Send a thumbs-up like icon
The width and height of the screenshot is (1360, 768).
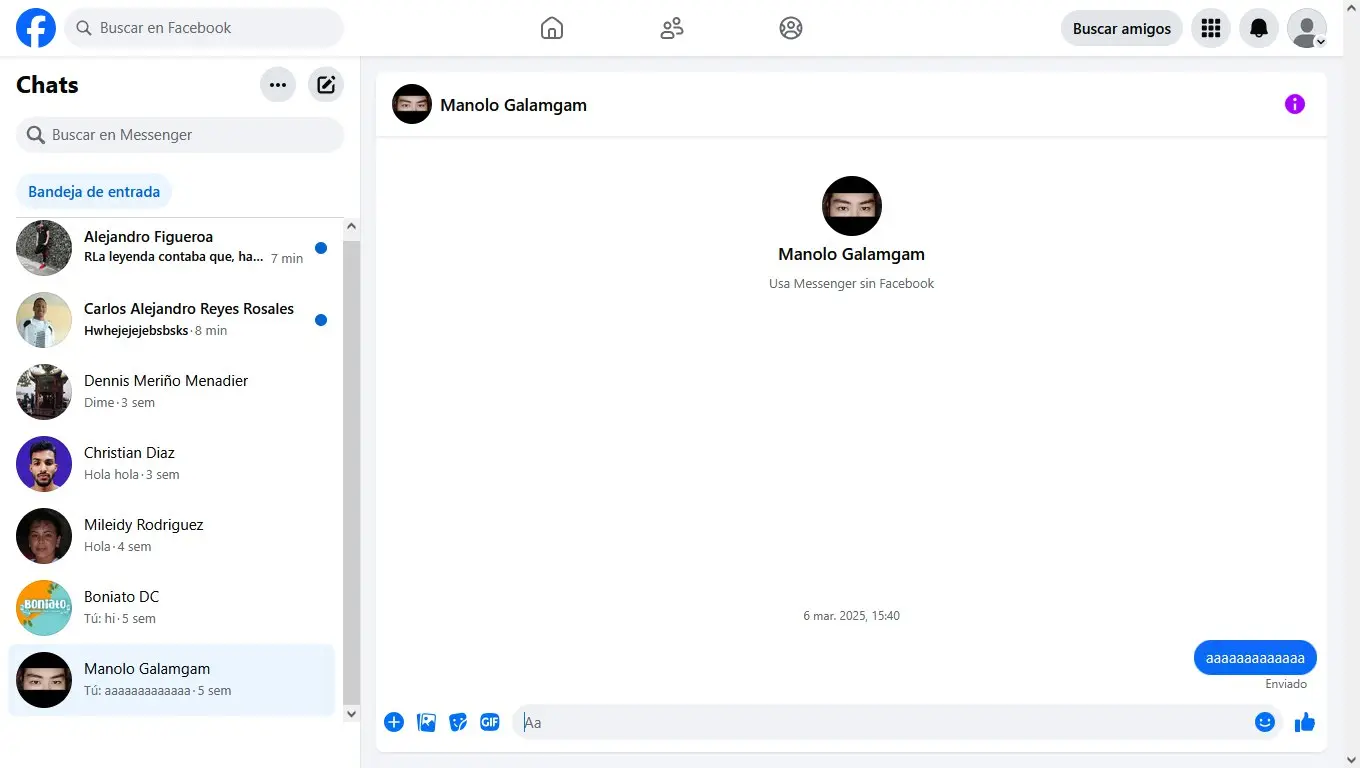(1304, 721)
